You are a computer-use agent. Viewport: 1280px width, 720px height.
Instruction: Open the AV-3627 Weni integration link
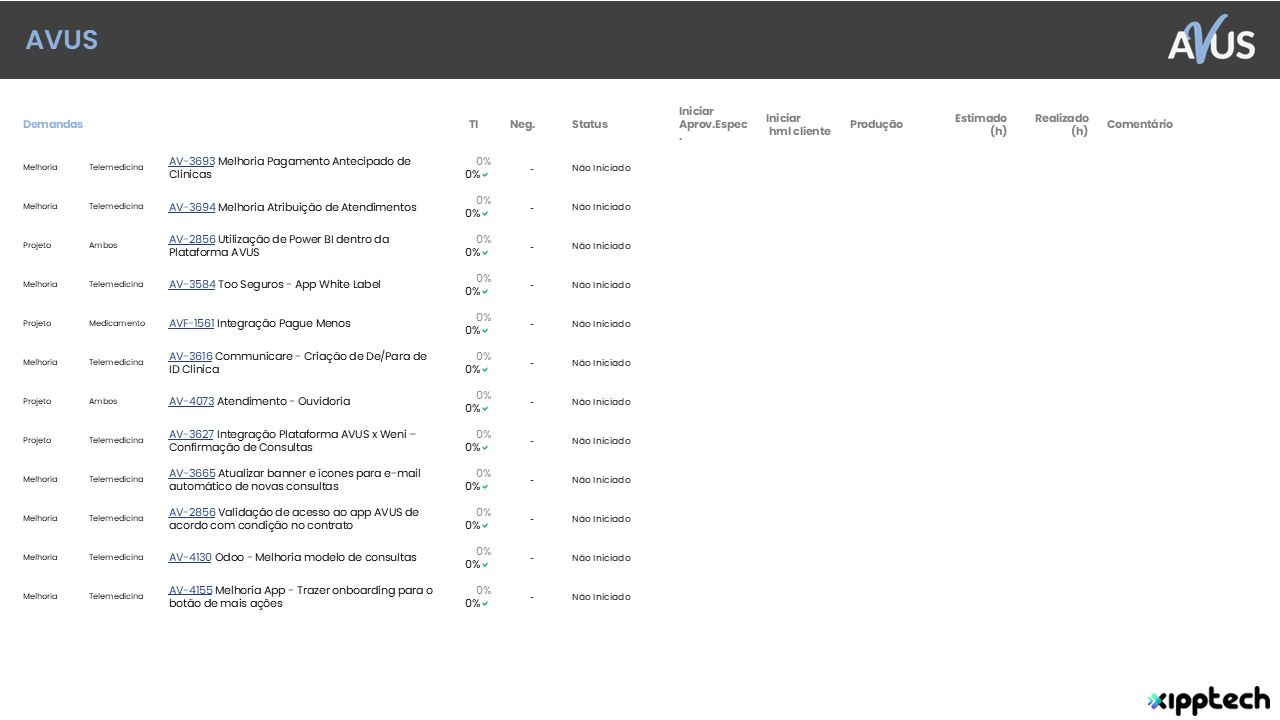pyautogui.click(x=192, y=434)
